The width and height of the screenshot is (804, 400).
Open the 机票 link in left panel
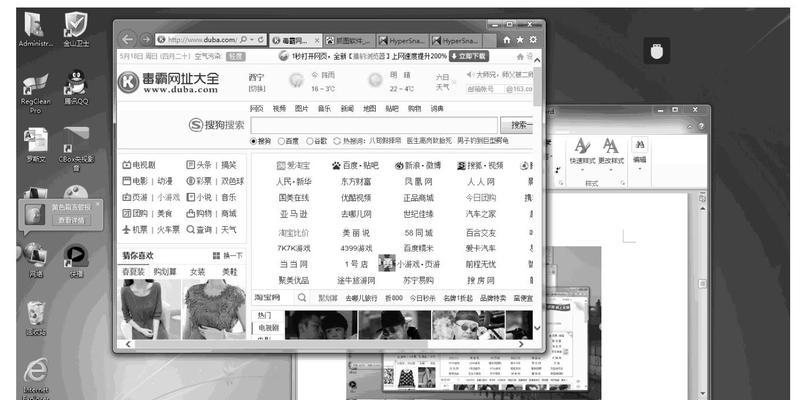136,230
